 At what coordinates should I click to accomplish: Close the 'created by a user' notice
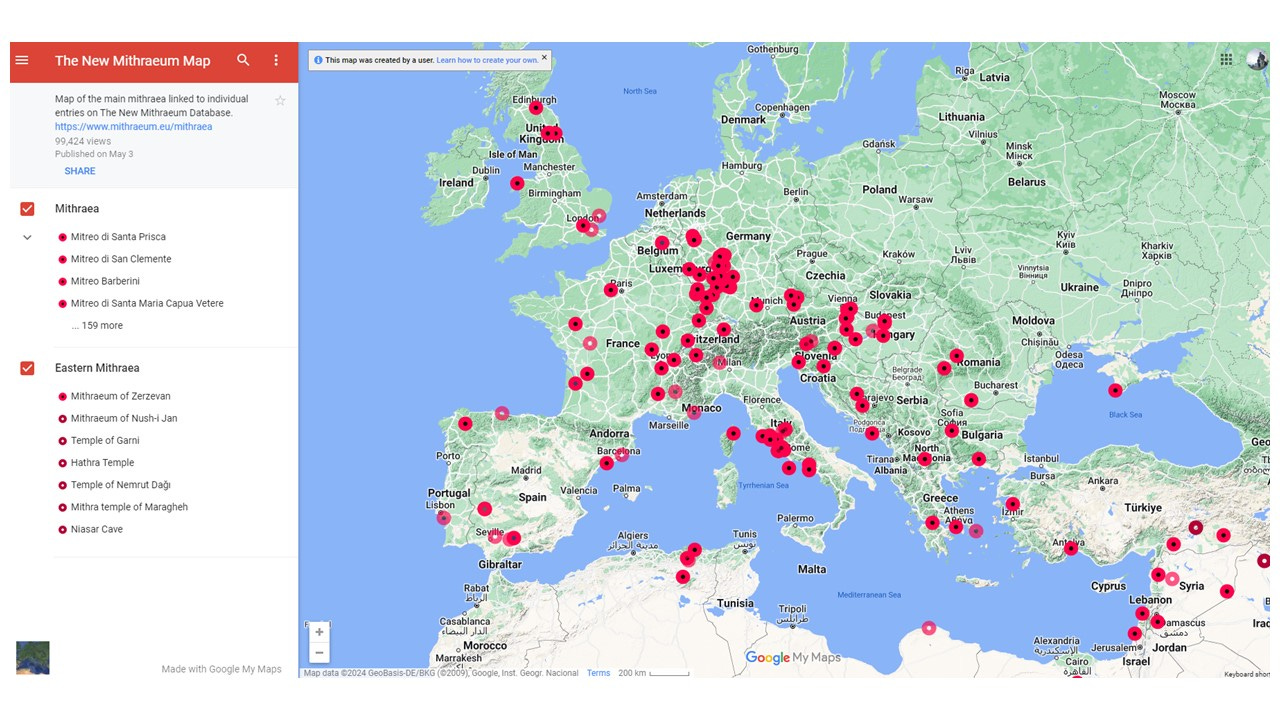pos(544,58)
